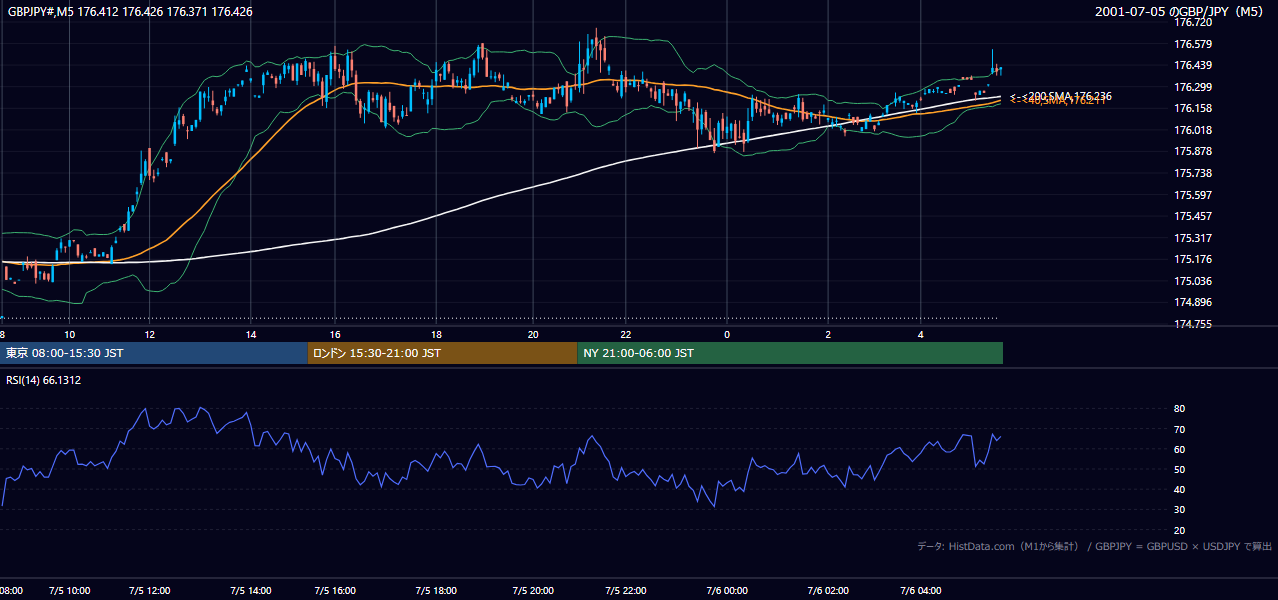Image resolution: width=1278 pixels, height=600 pixels.
Task: Click price axis value 176.299
Action: (1194, 87)
